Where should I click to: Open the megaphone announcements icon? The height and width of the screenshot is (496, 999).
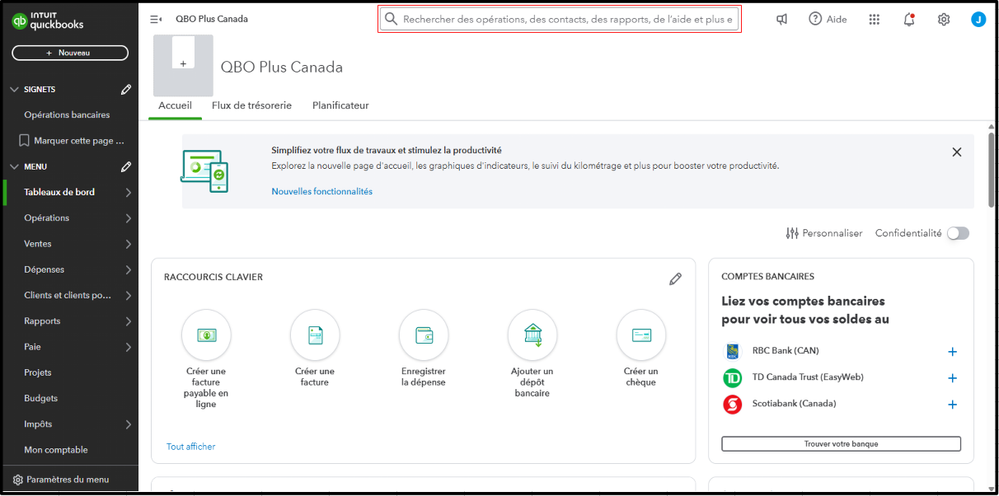pos(782,19)
